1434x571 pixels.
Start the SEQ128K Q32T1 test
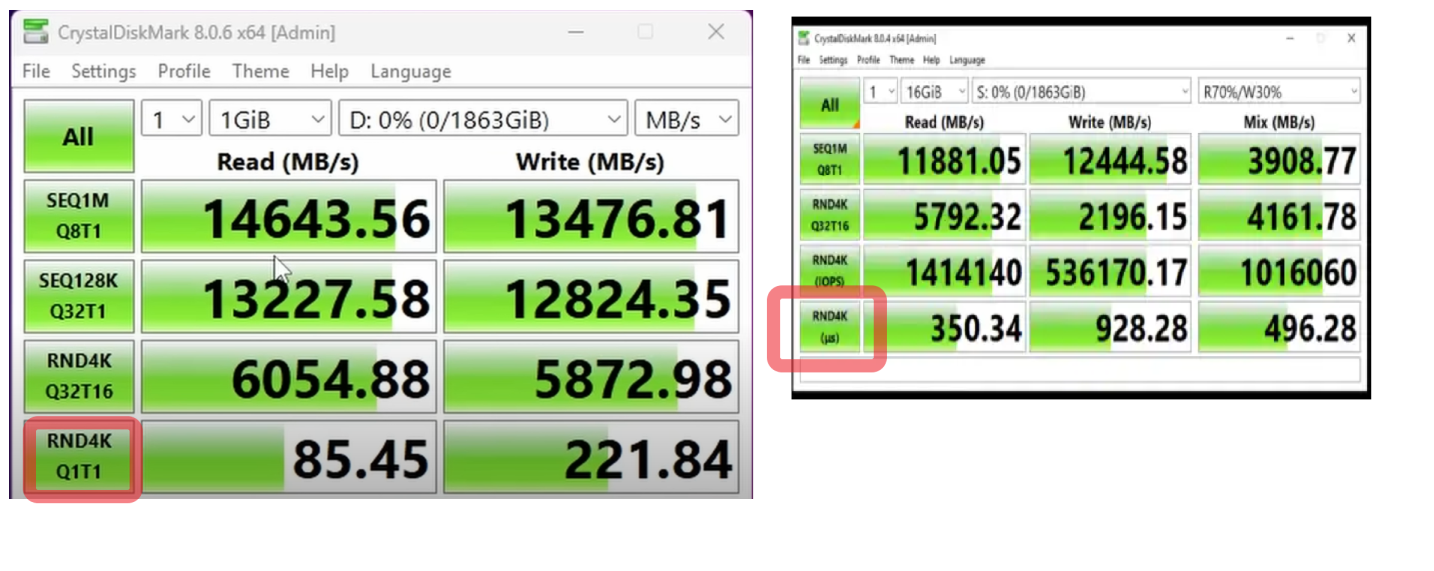[x=78, y=296]
